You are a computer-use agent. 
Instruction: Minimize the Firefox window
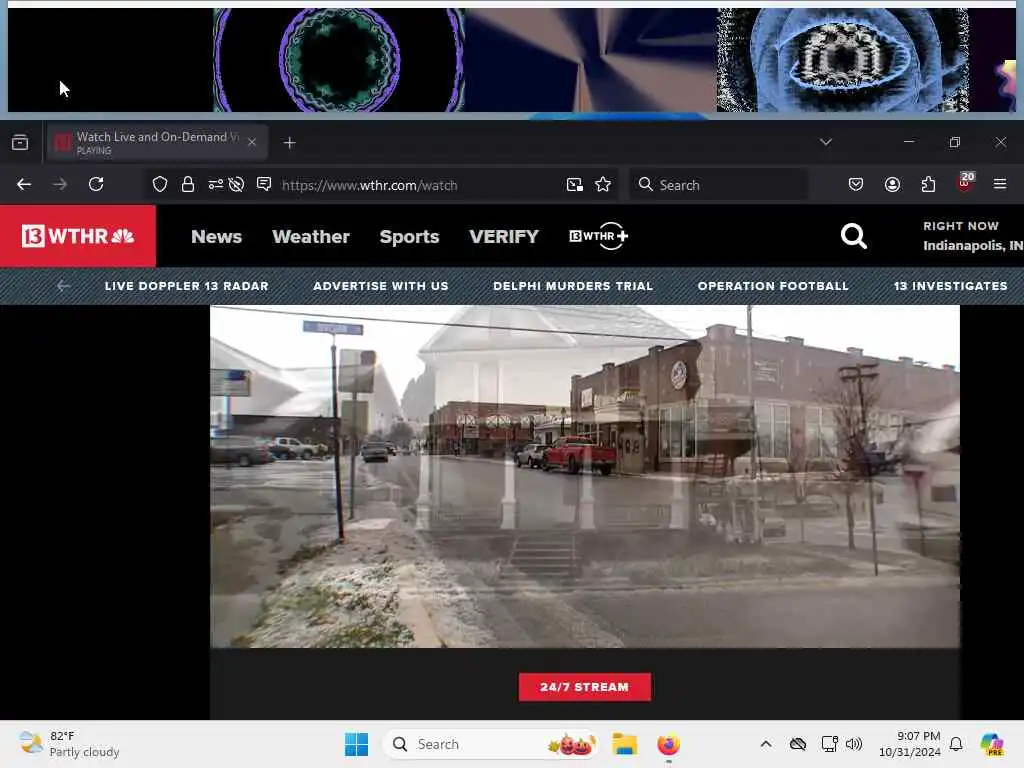point(909,142)
